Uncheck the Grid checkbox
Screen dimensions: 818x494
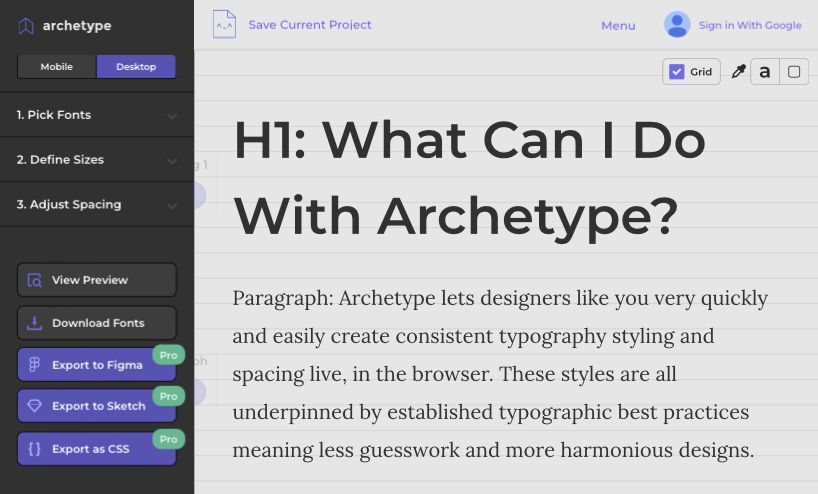click(x=677, y=72)
